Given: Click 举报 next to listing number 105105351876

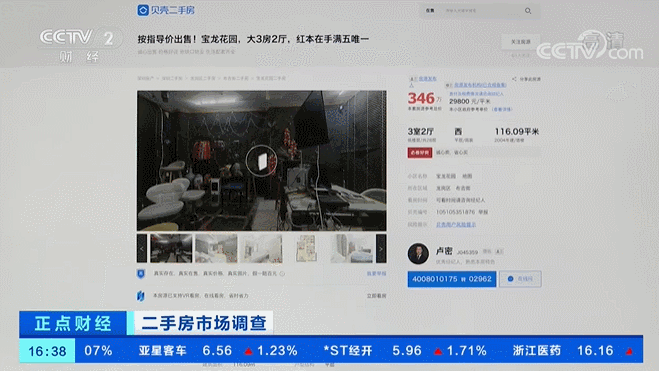Looking at the screenshot, I should click(x=483, y=212).
